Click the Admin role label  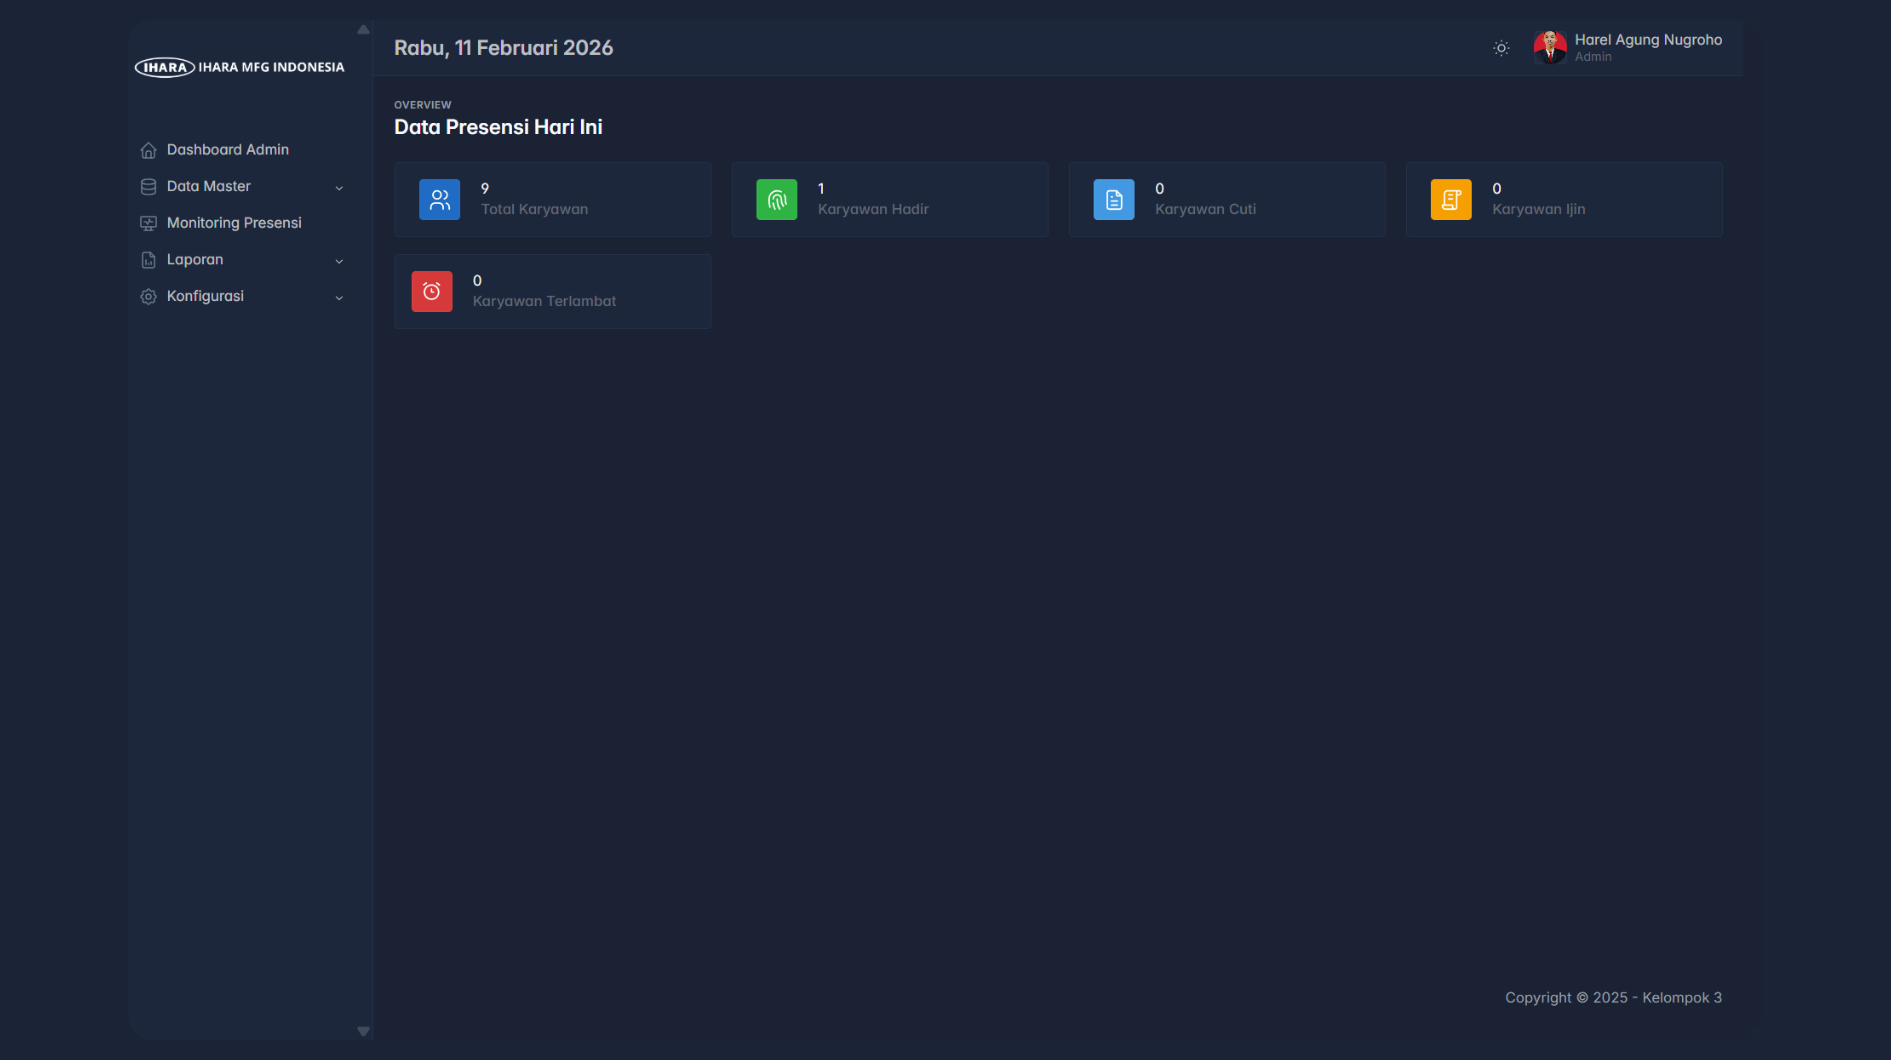1593,57
